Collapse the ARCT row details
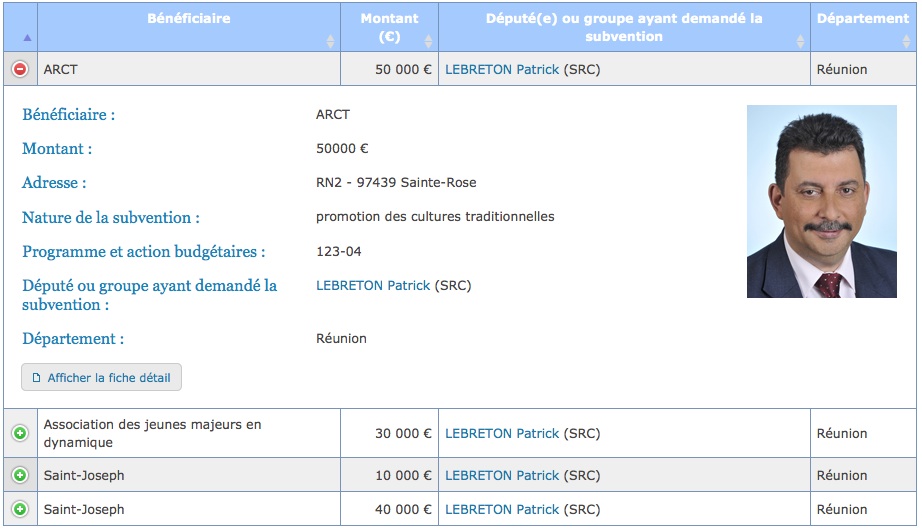922x532 pixels. (x=20, y=69)
